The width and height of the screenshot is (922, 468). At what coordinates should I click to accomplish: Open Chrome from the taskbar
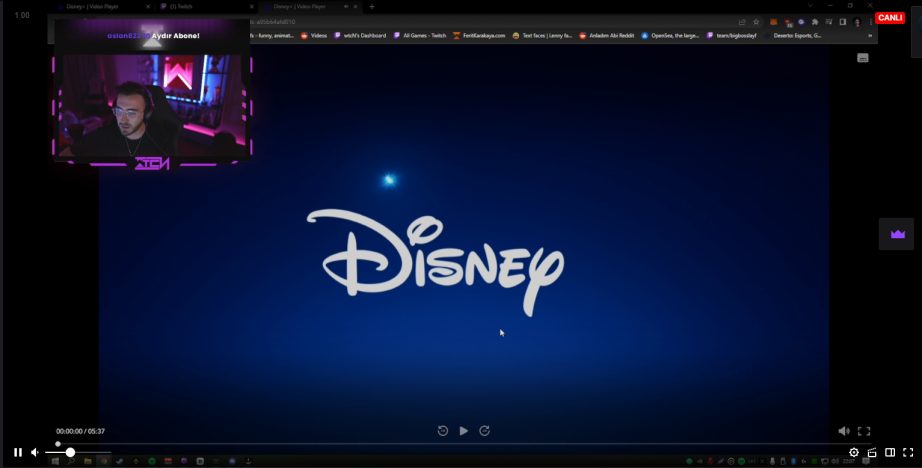[x=104, y=462]
